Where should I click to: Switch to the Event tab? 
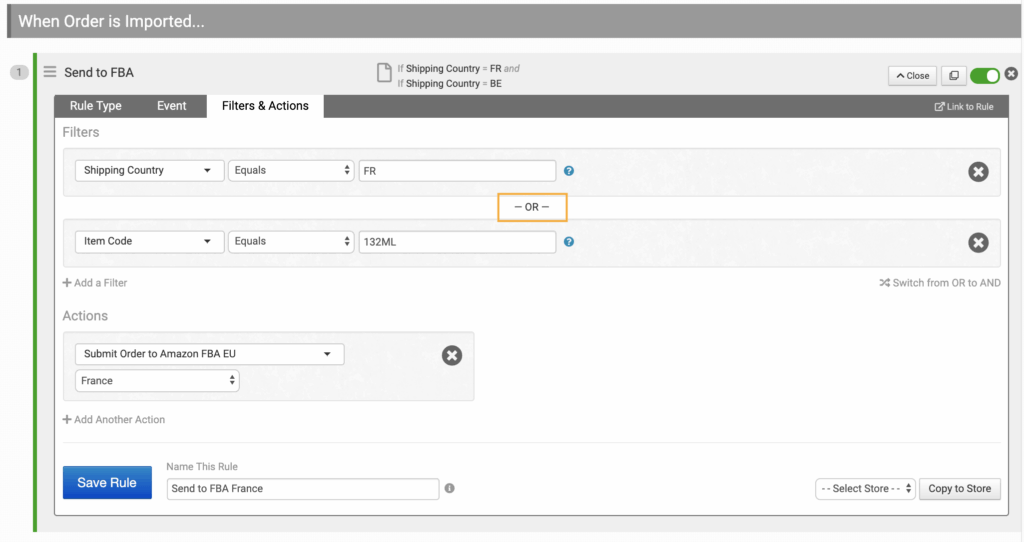tap(172, 106)
